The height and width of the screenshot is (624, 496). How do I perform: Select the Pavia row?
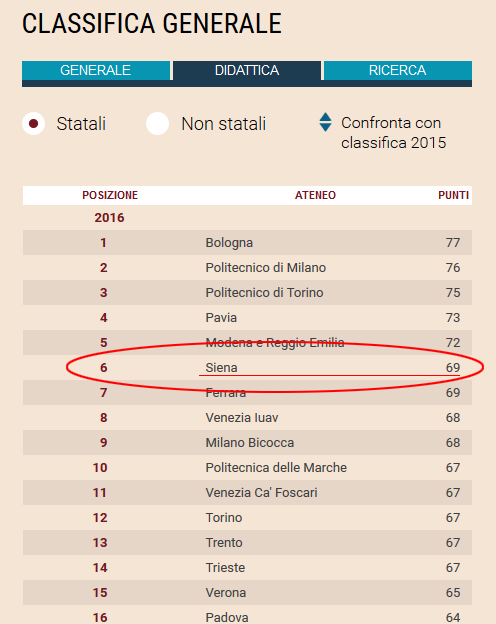pyautogui.click(x=247, y=318)
